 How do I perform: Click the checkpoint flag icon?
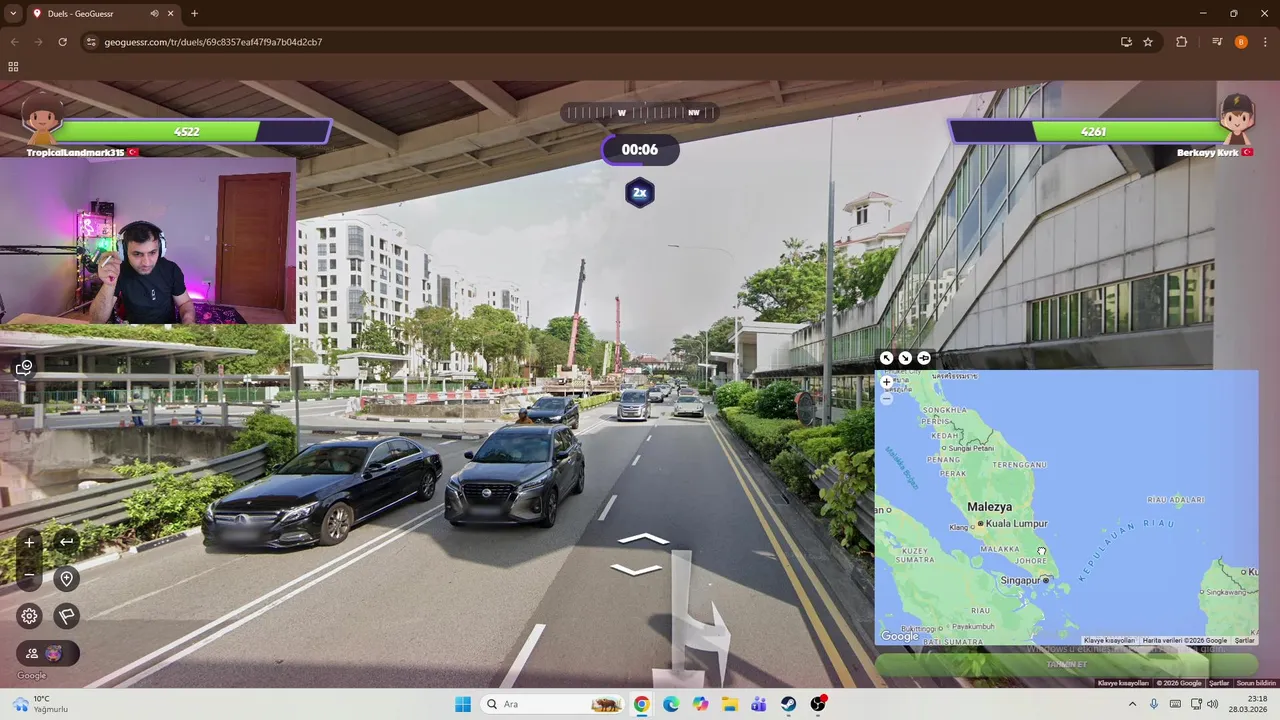(x=66, y=616)
